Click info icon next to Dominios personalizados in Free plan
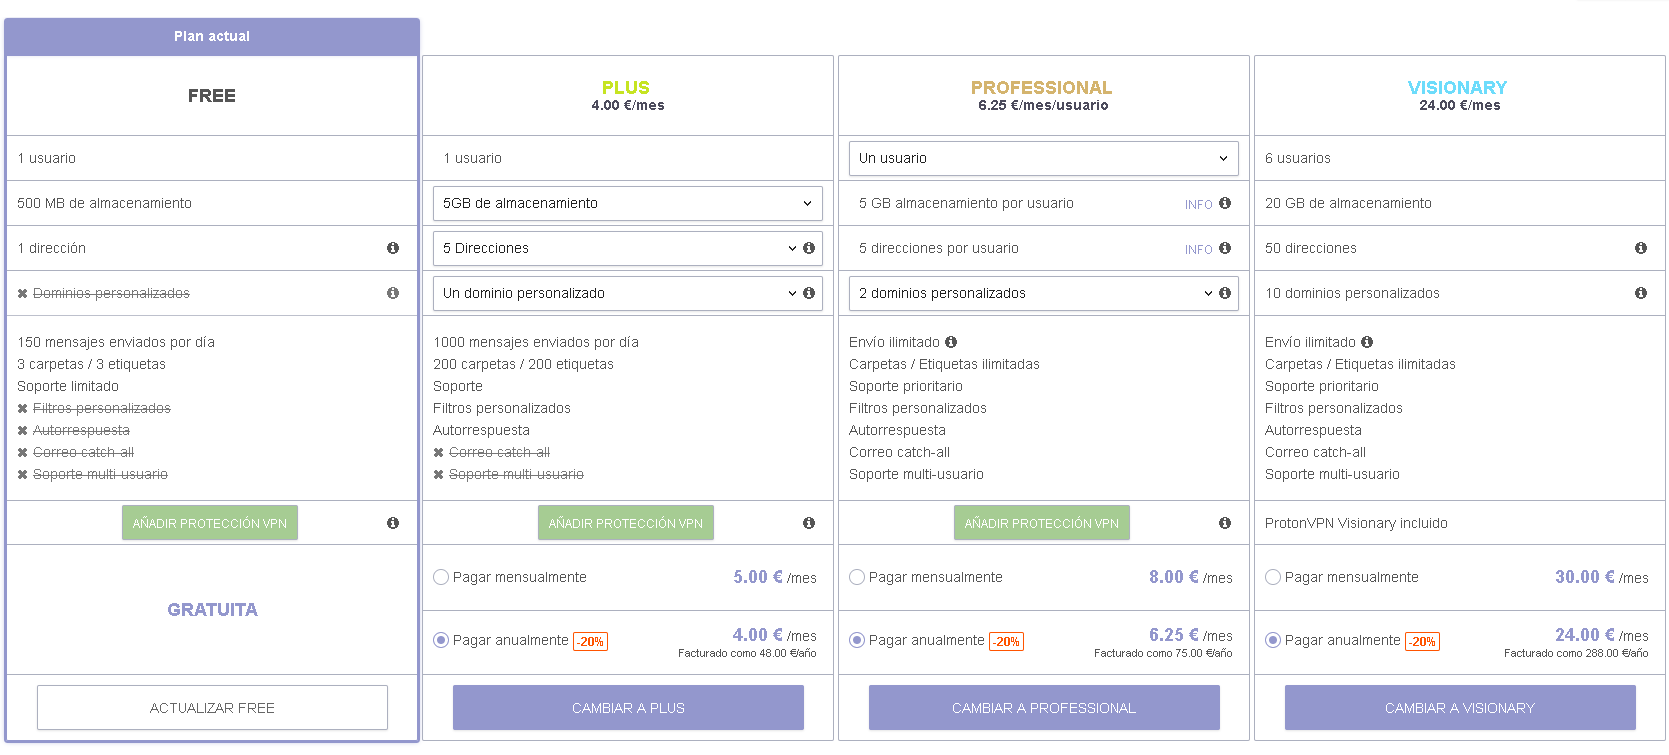The height and width of the screenshot is (755, 1669). point(393,293)
